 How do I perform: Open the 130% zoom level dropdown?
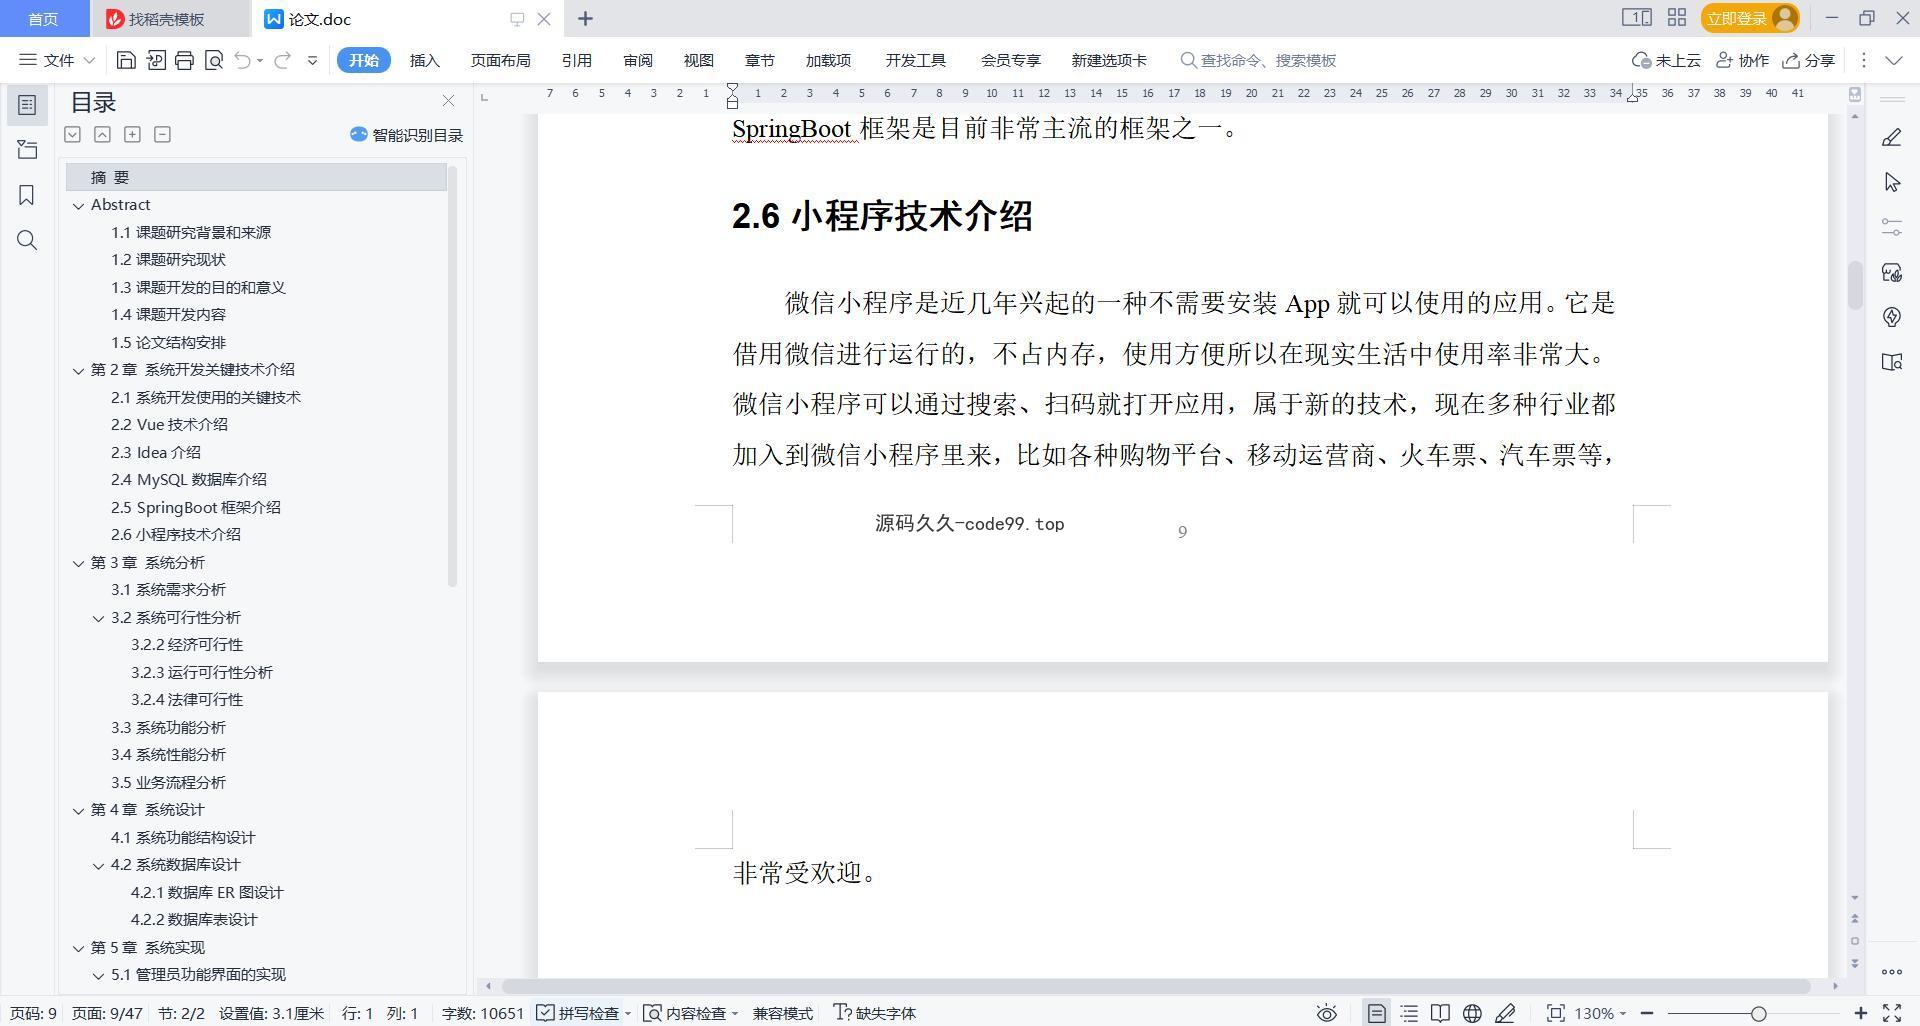click(x=1599, y=1013)
